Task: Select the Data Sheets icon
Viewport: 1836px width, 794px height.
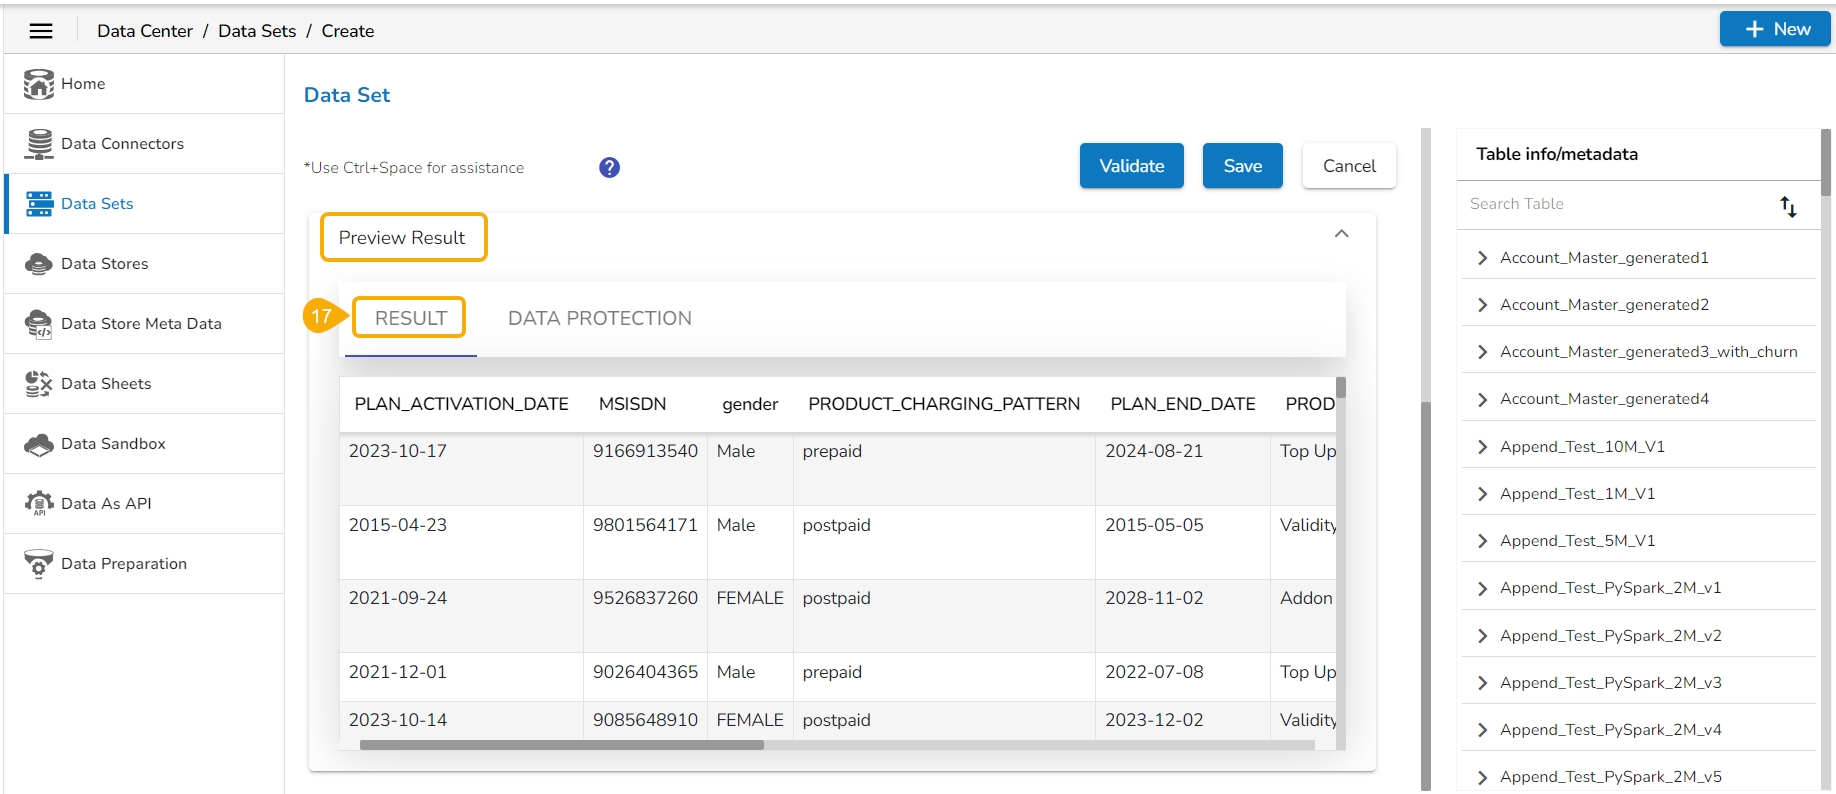Action: pos(39,384)
